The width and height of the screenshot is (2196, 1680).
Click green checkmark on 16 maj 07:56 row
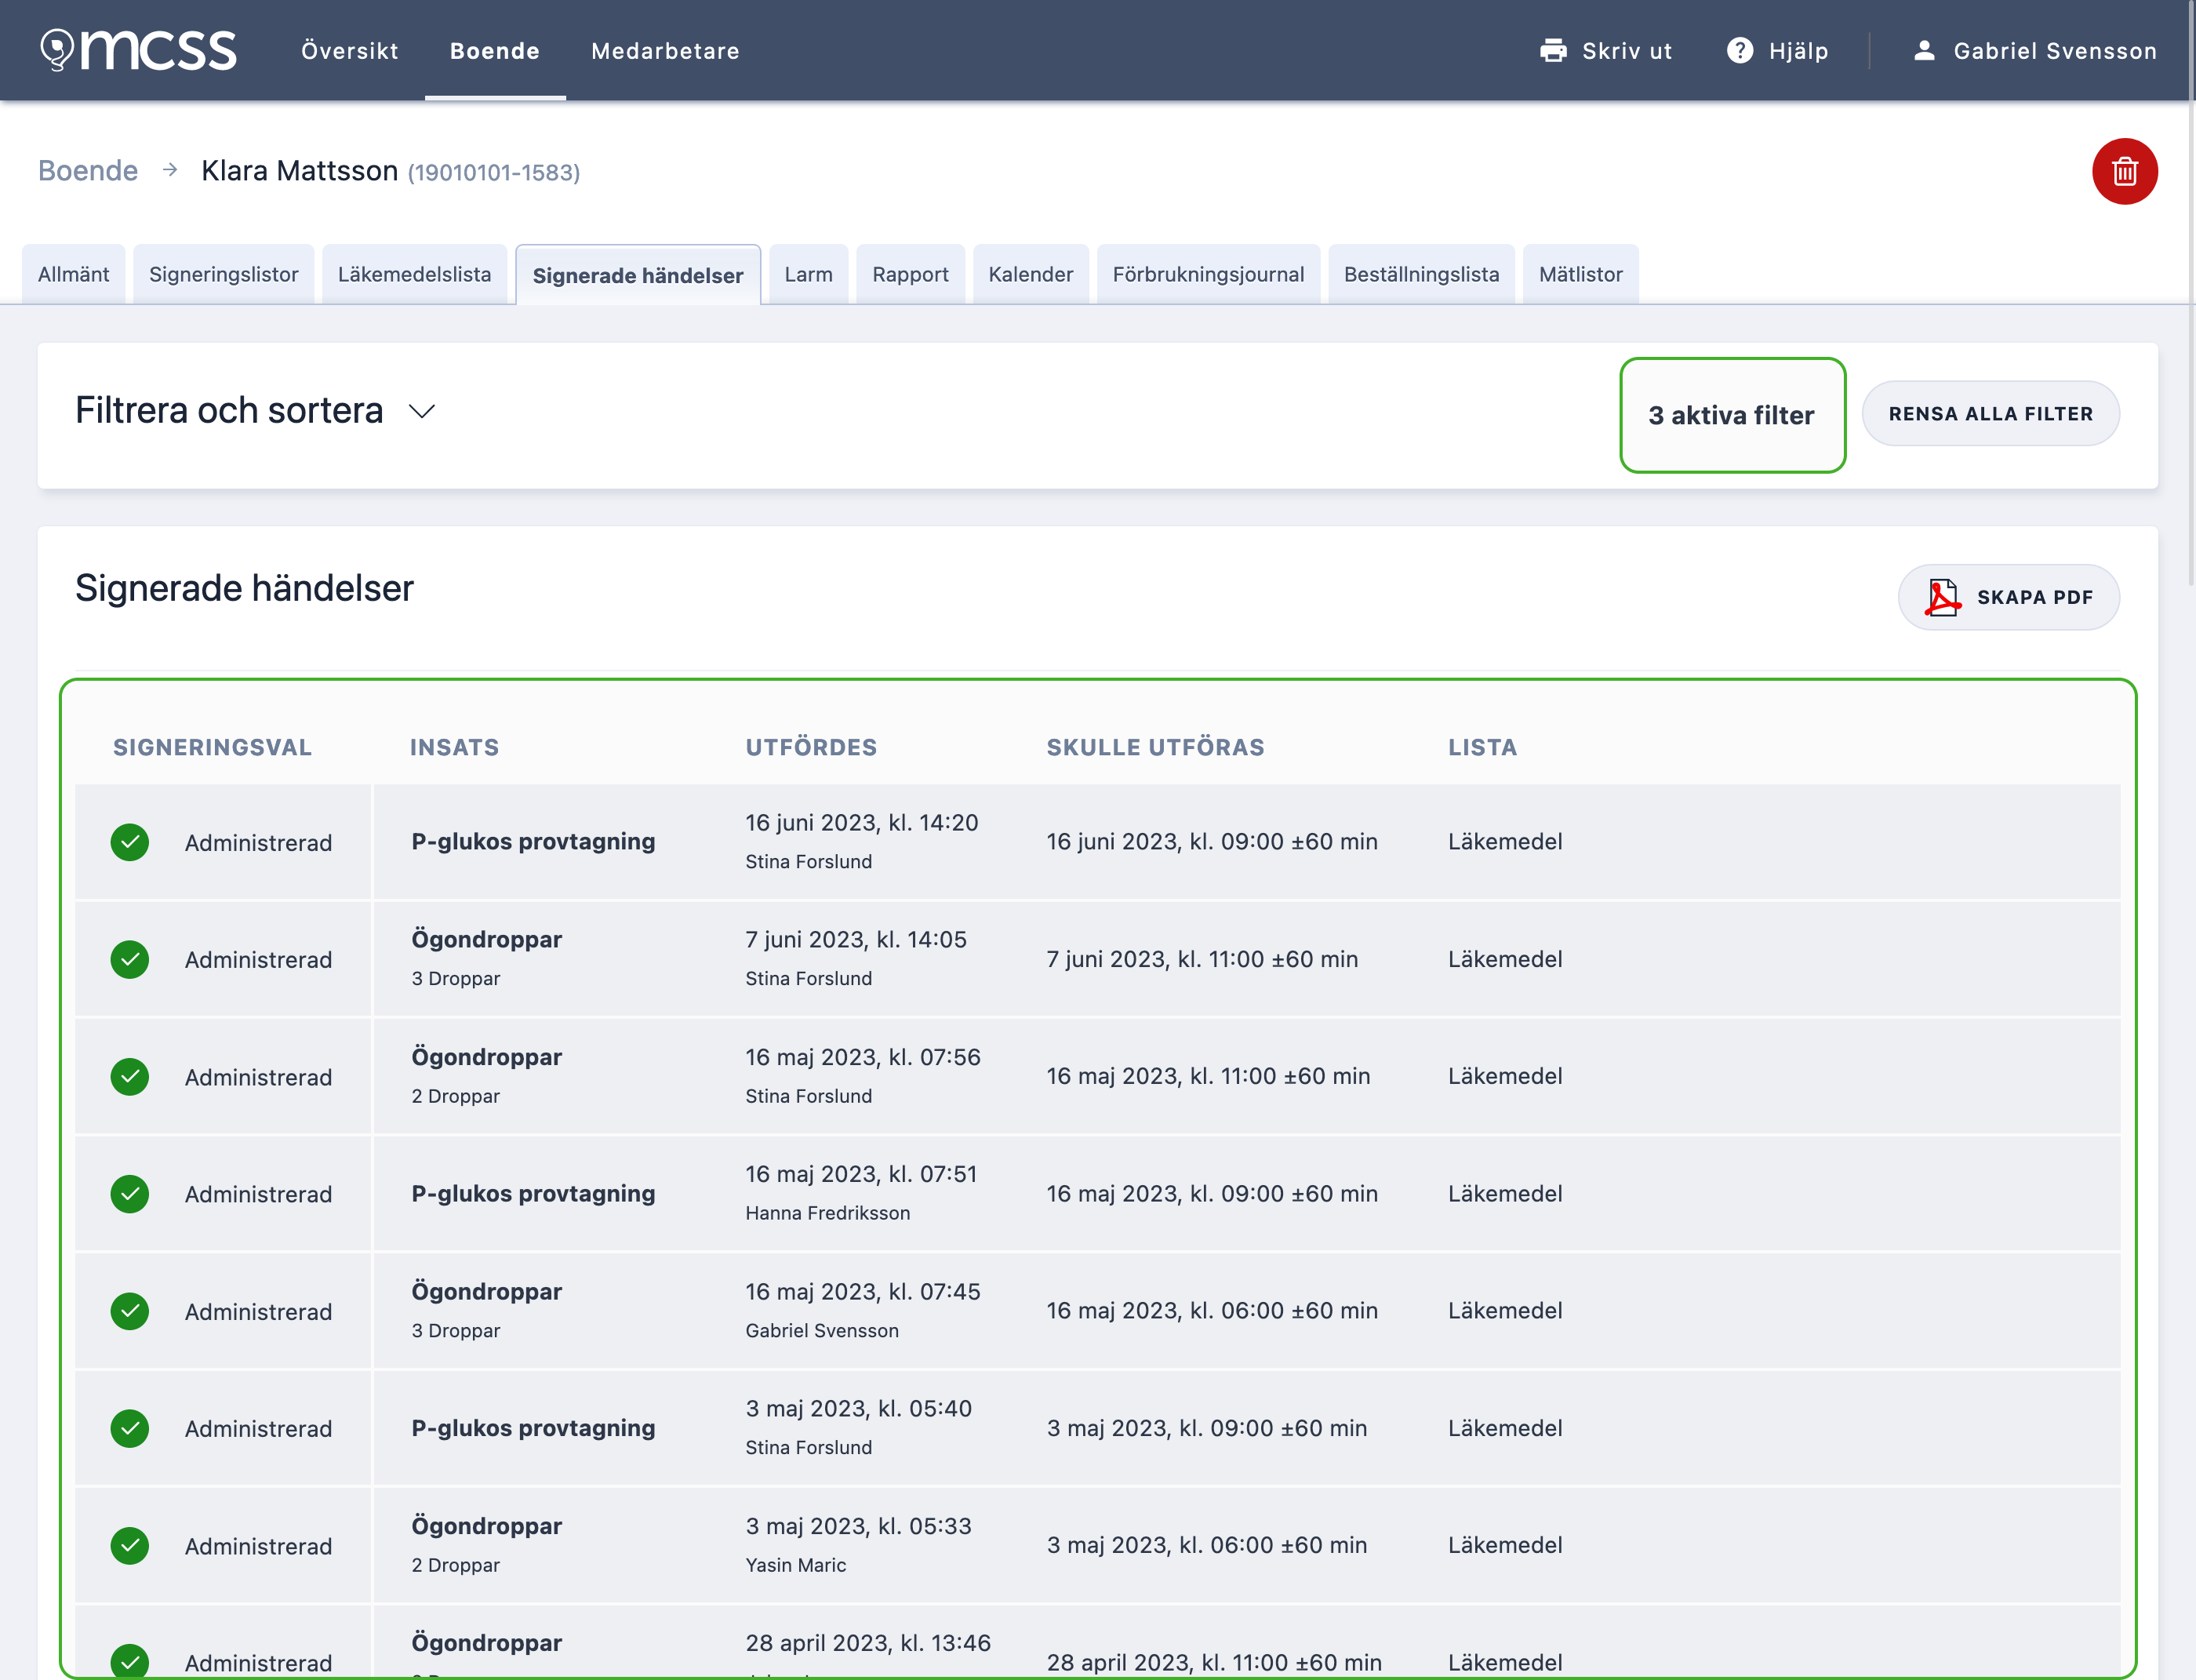coord(130,1077)
